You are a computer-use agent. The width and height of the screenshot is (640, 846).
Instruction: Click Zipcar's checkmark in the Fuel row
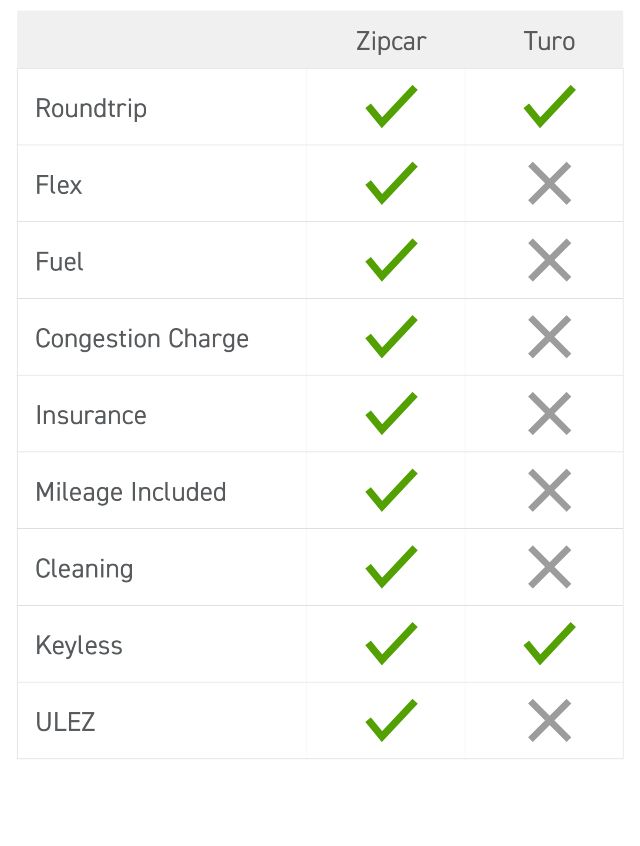tap(391, 261)
